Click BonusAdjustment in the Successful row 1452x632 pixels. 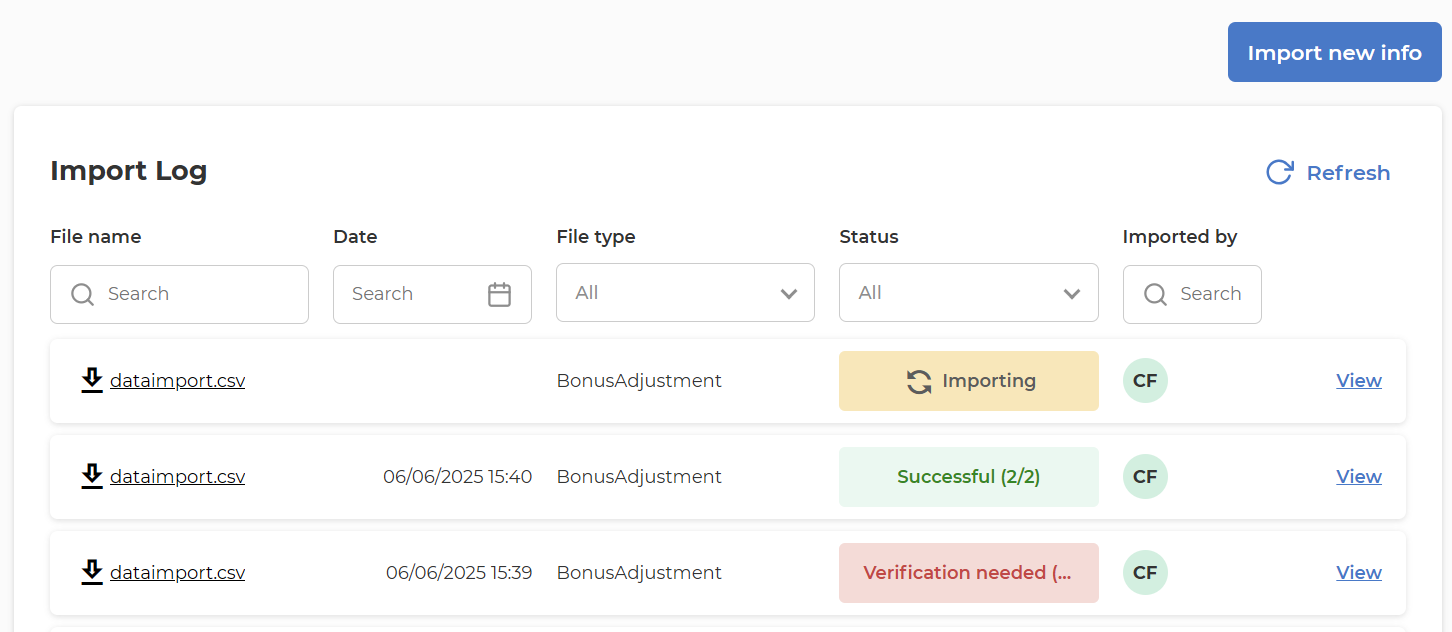click(x=639, y=477)
